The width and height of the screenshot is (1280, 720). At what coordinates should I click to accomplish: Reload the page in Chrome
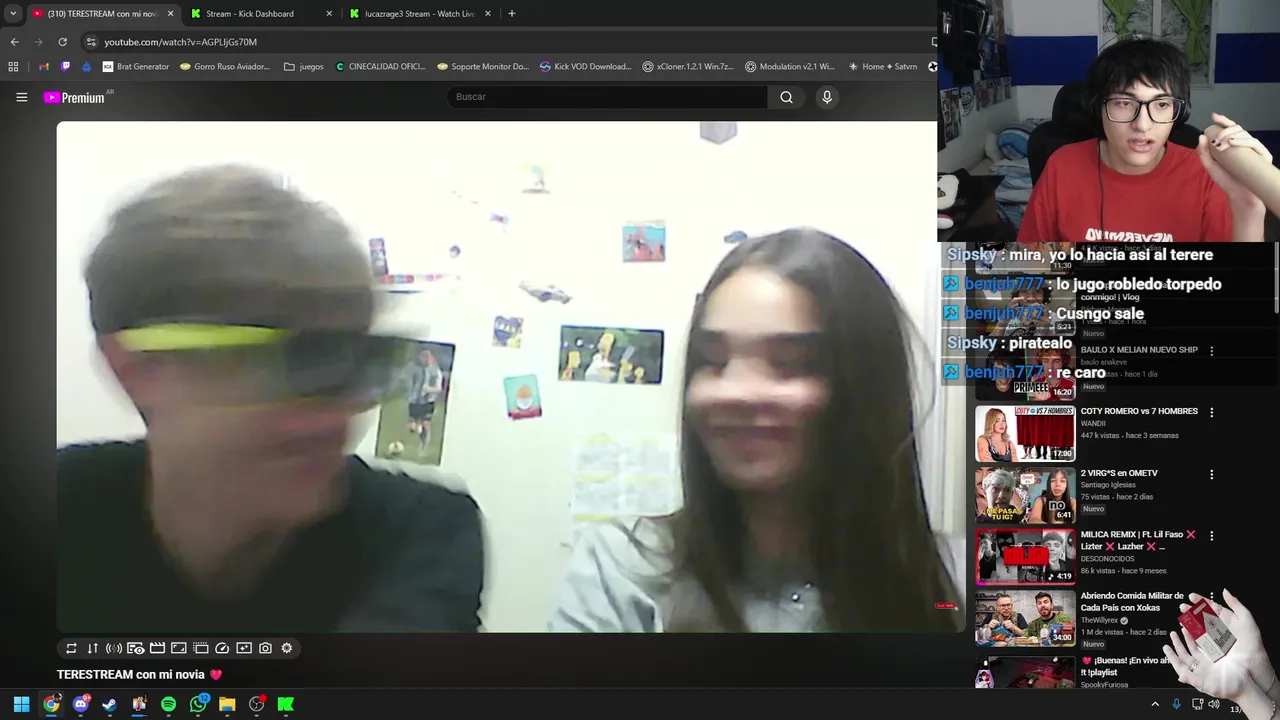coord(62,42)
